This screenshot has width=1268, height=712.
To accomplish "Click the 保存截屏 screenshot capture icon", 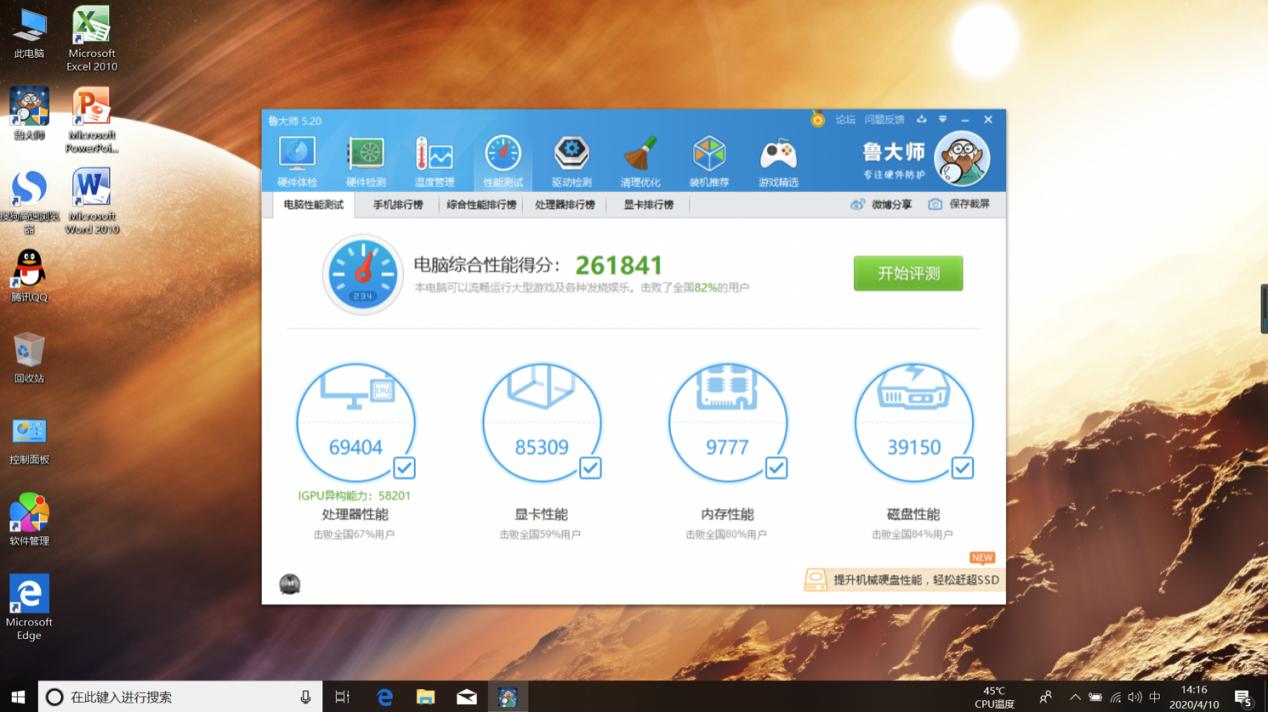I will [x=935, y=203].
